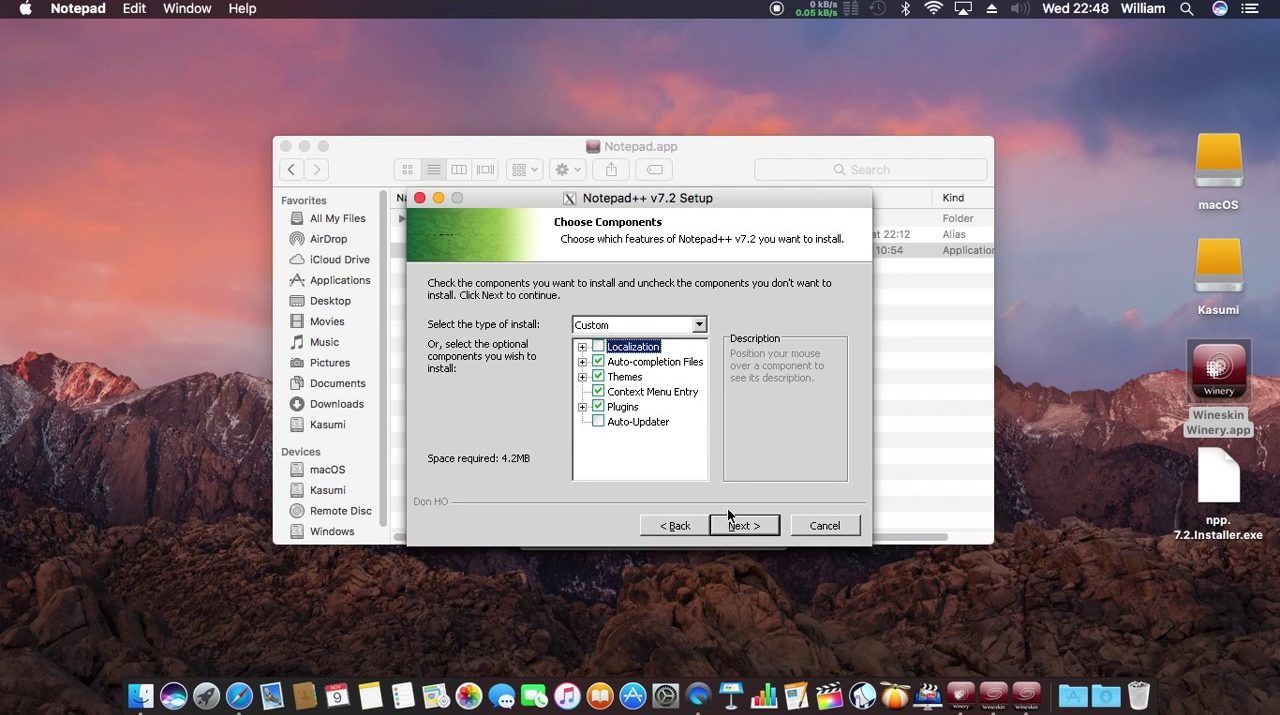Switch Finder to icon view
The image size is (1280, 715).
coord(407,170)
